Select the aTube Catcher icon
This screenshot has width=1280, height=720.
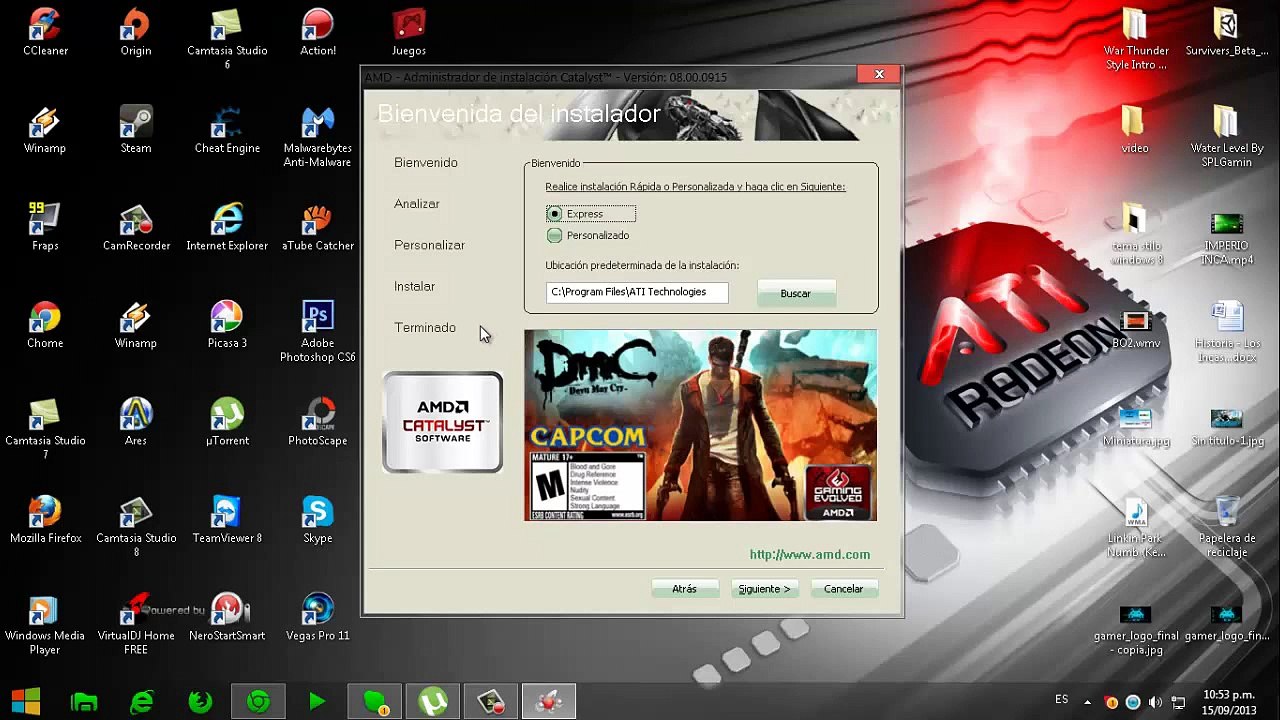318,227
